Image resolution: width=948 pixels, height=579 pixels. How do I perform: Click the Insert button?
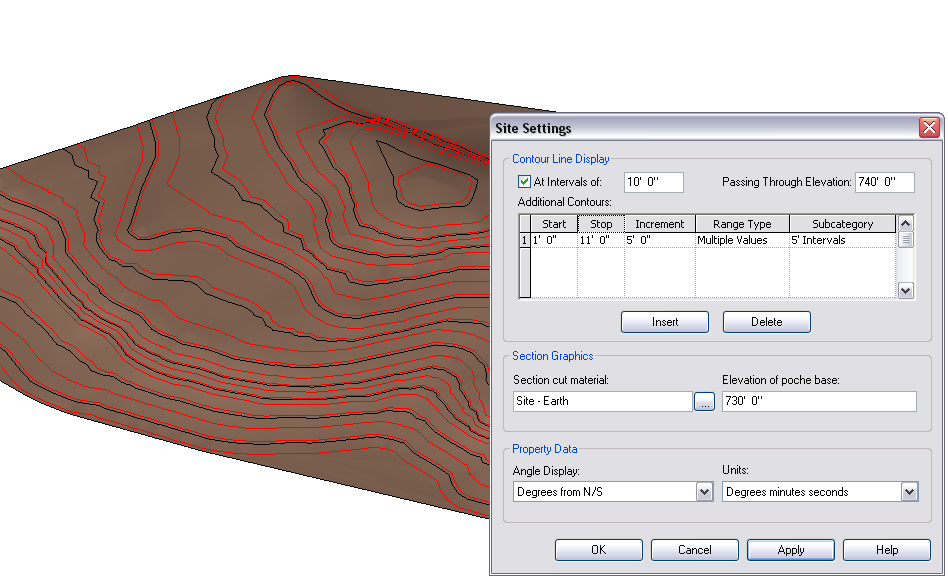click(664, 322)
